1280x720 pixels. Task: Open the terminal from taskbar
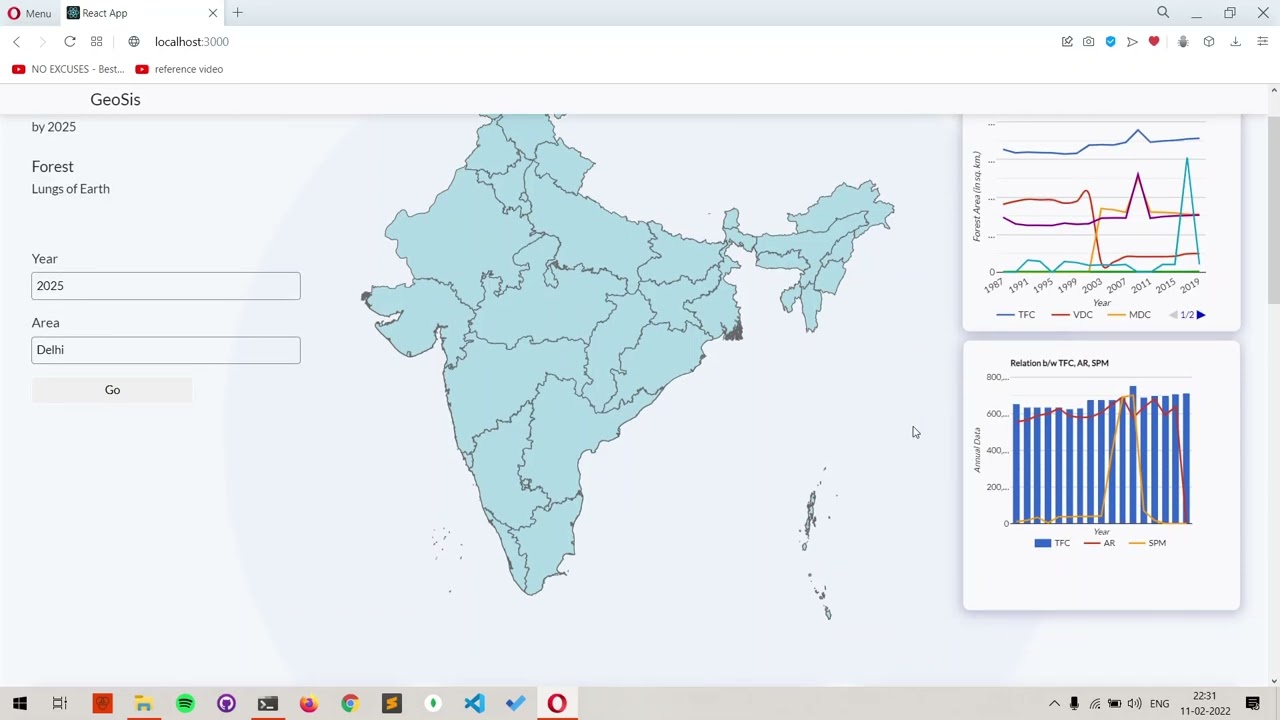point(267,704)
